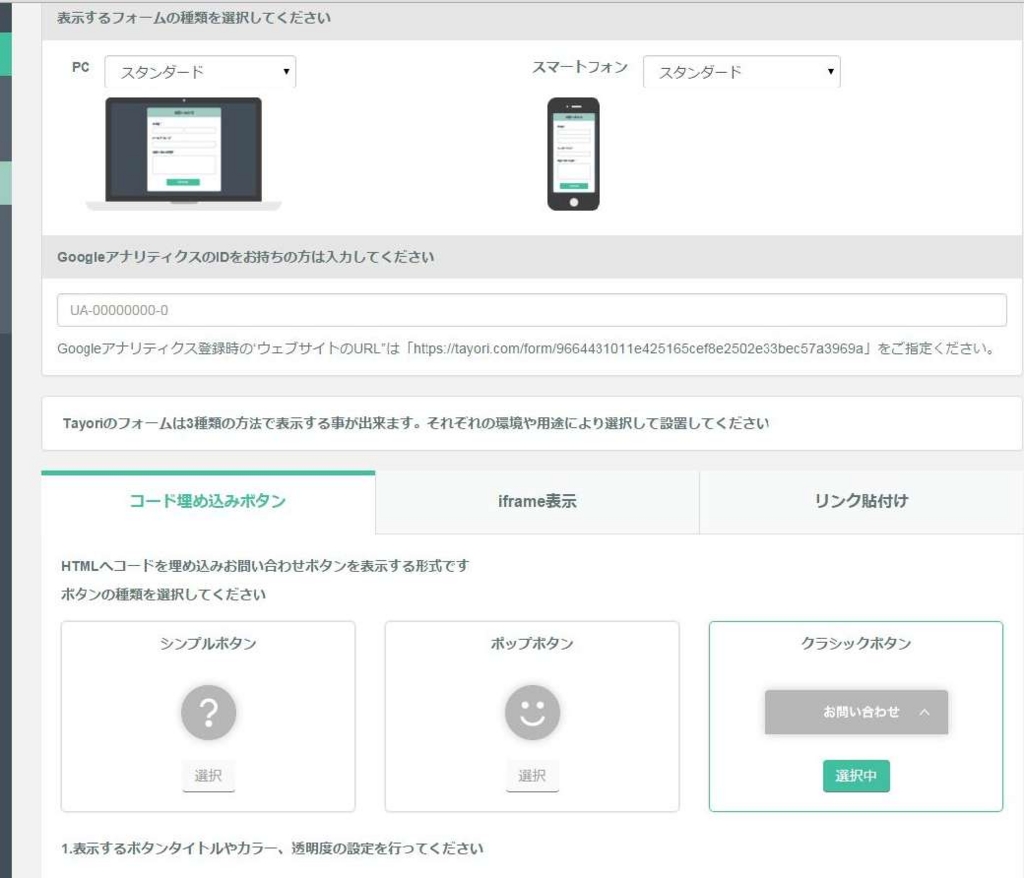Switch to the コード埋め込みボタン tab
The width and height of the screenshot is (1024, 878).
click(208, 502)
